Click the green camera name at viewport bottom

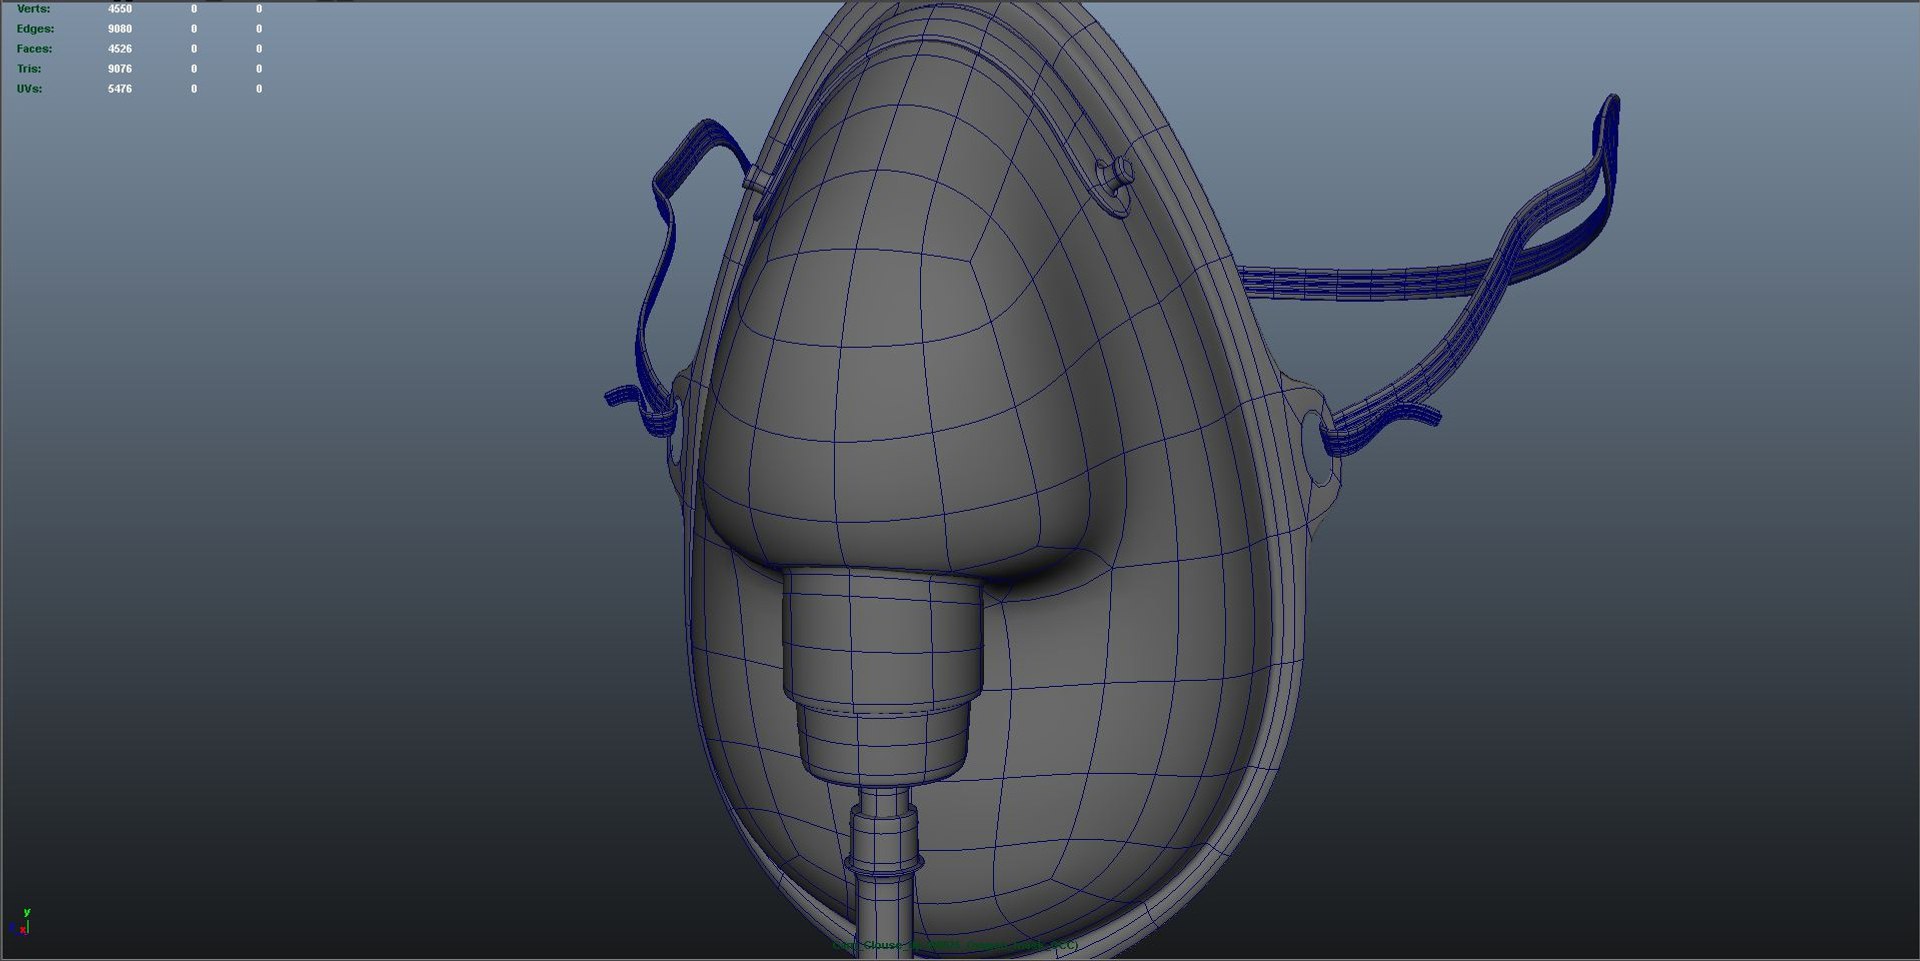coord(955,945)
